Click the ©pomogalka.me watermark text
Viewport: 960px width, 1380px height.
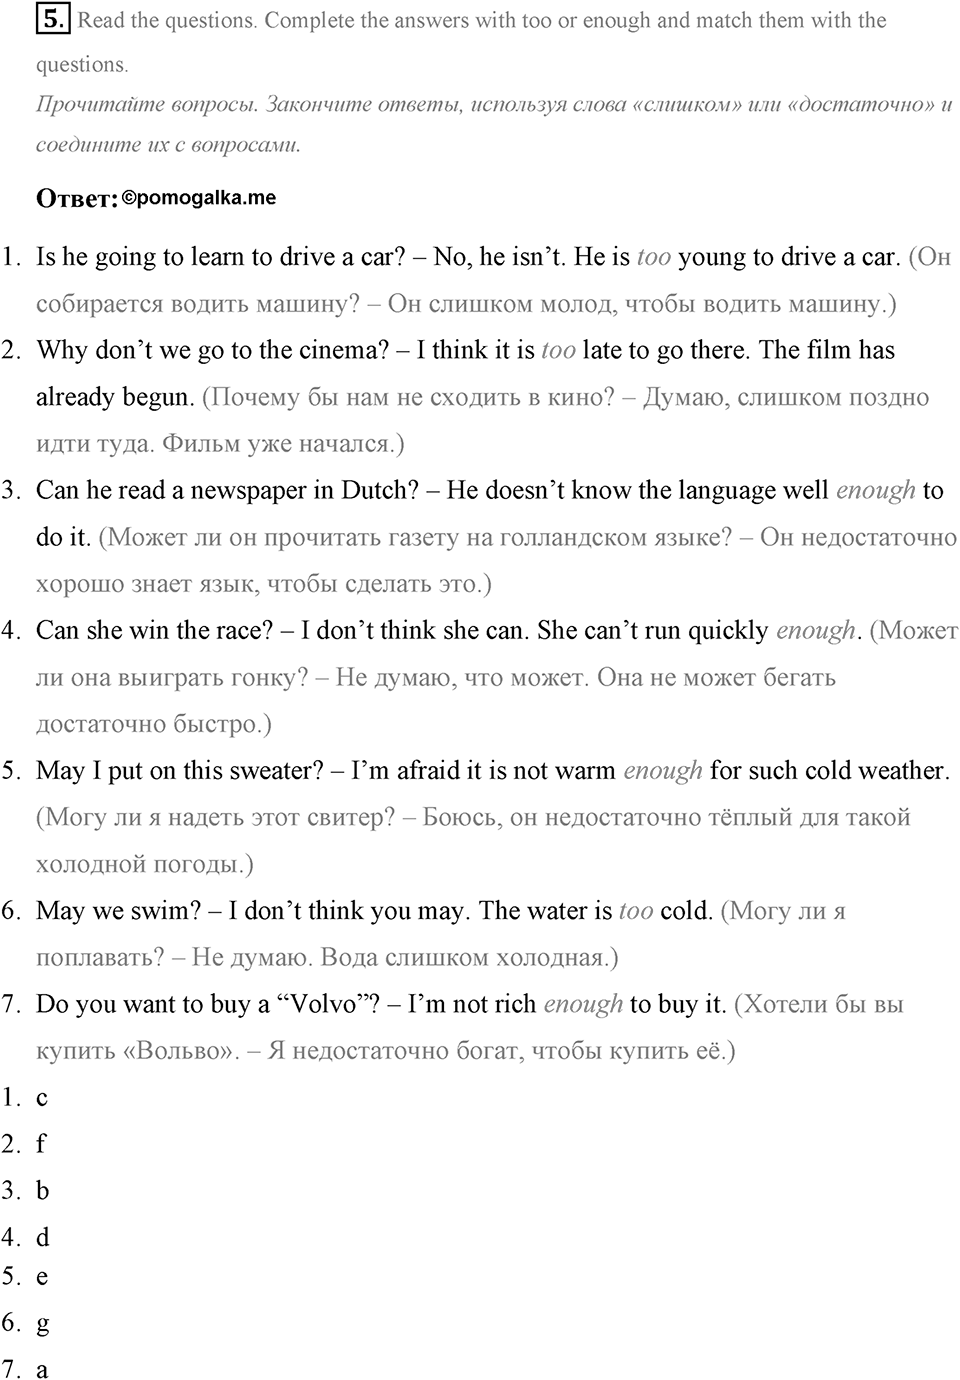pyautogui.click(x=199, y=198)
